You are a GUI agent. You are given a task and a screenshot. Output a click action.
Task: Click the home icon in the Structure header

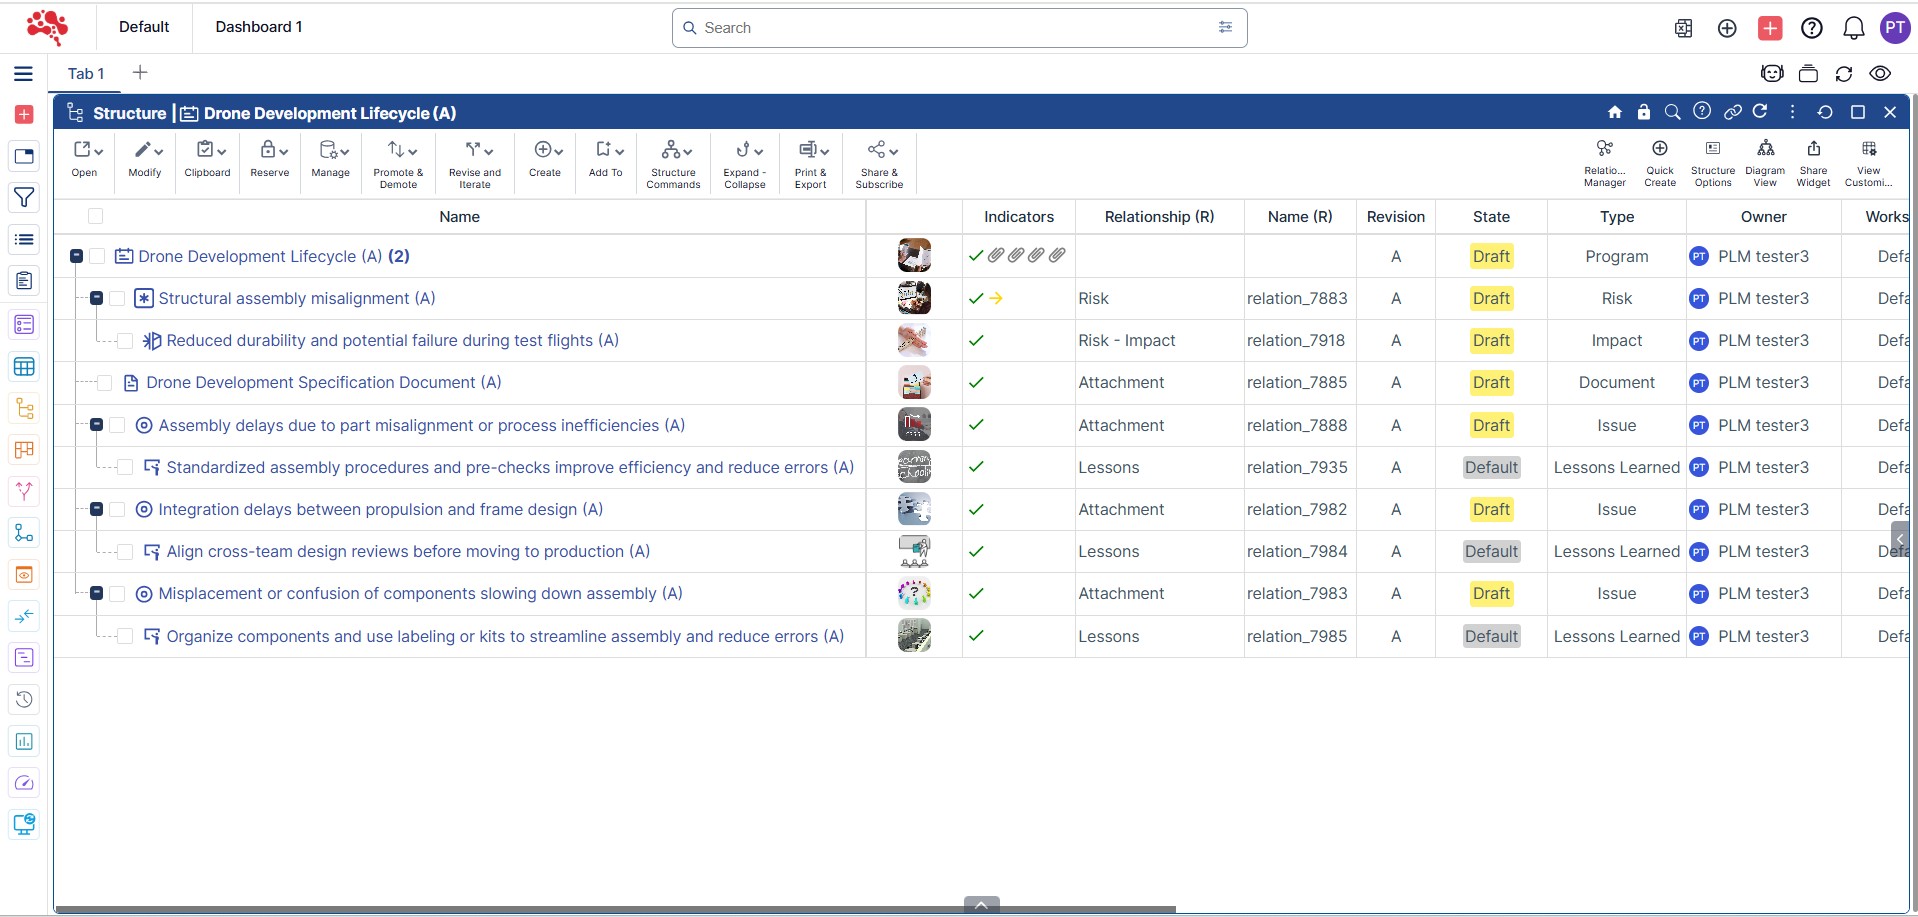tap(1614, 112)
